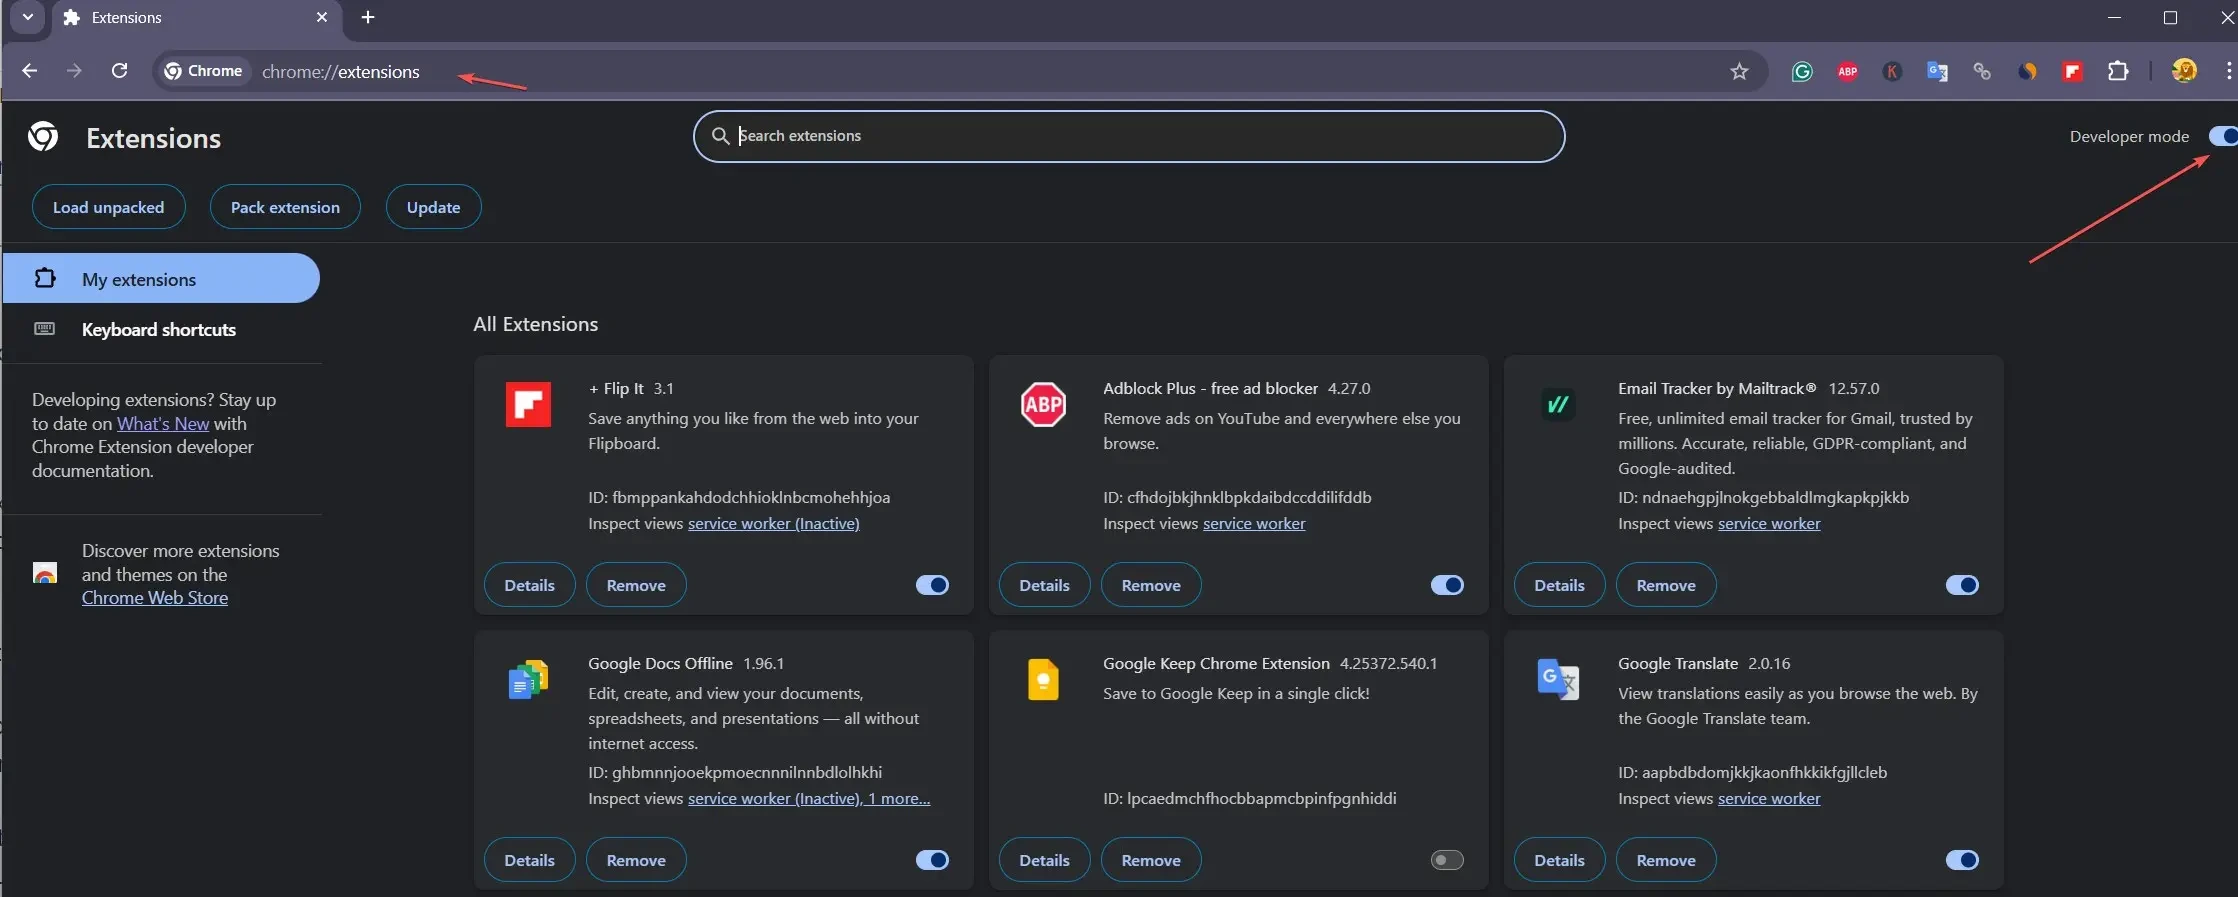Screen dimensions: 2238x897
Task: Disable the Google Translate toggle
Action: pyautogui.click(x=1962, y=860)
